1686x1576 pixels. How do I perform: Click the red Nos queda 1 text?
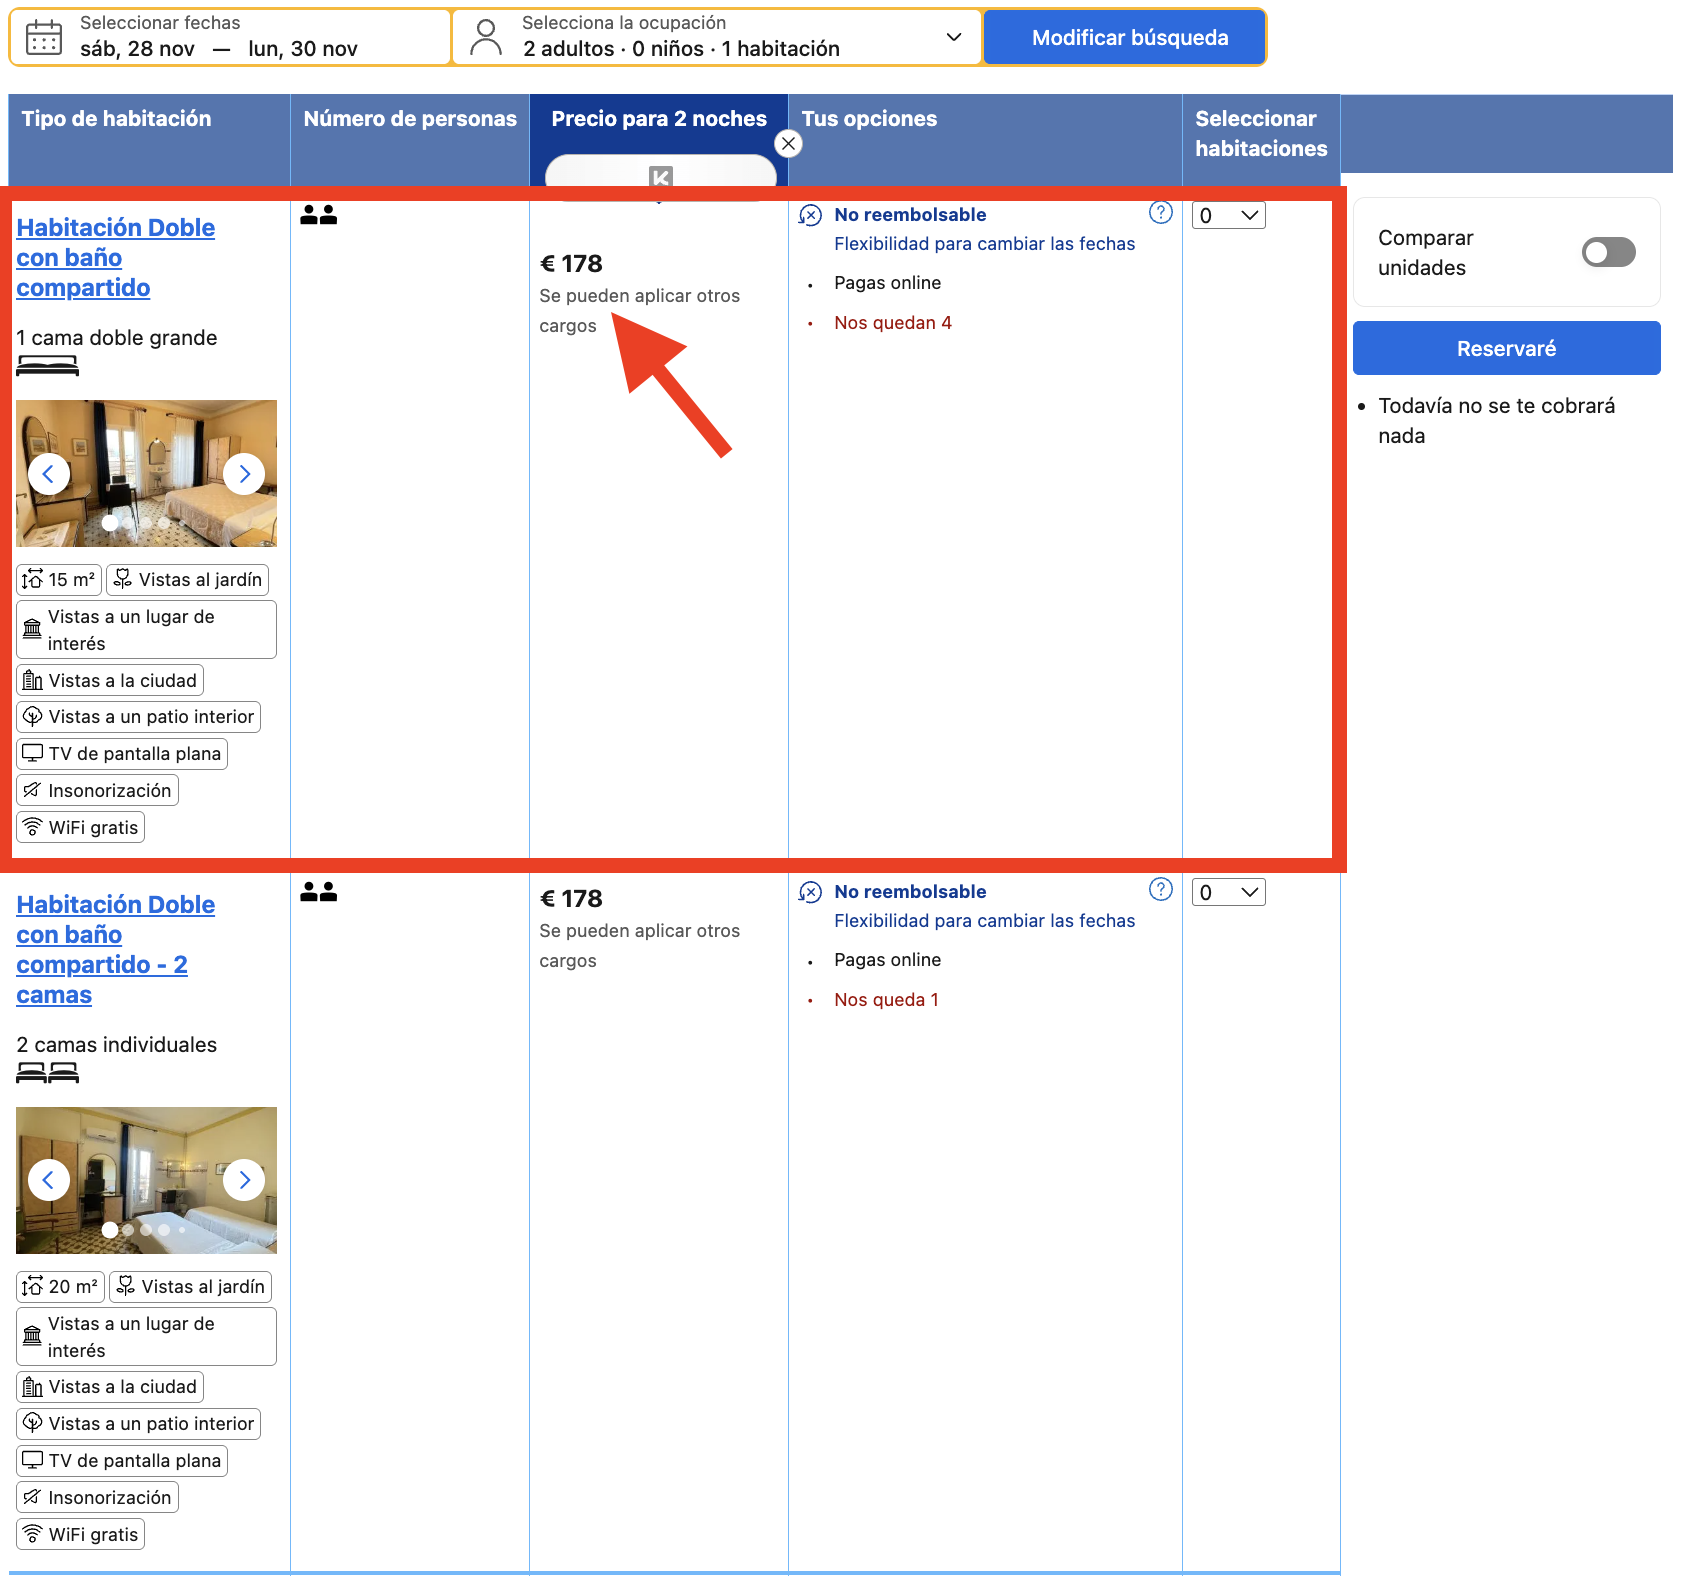click(x=887, y=1000)
